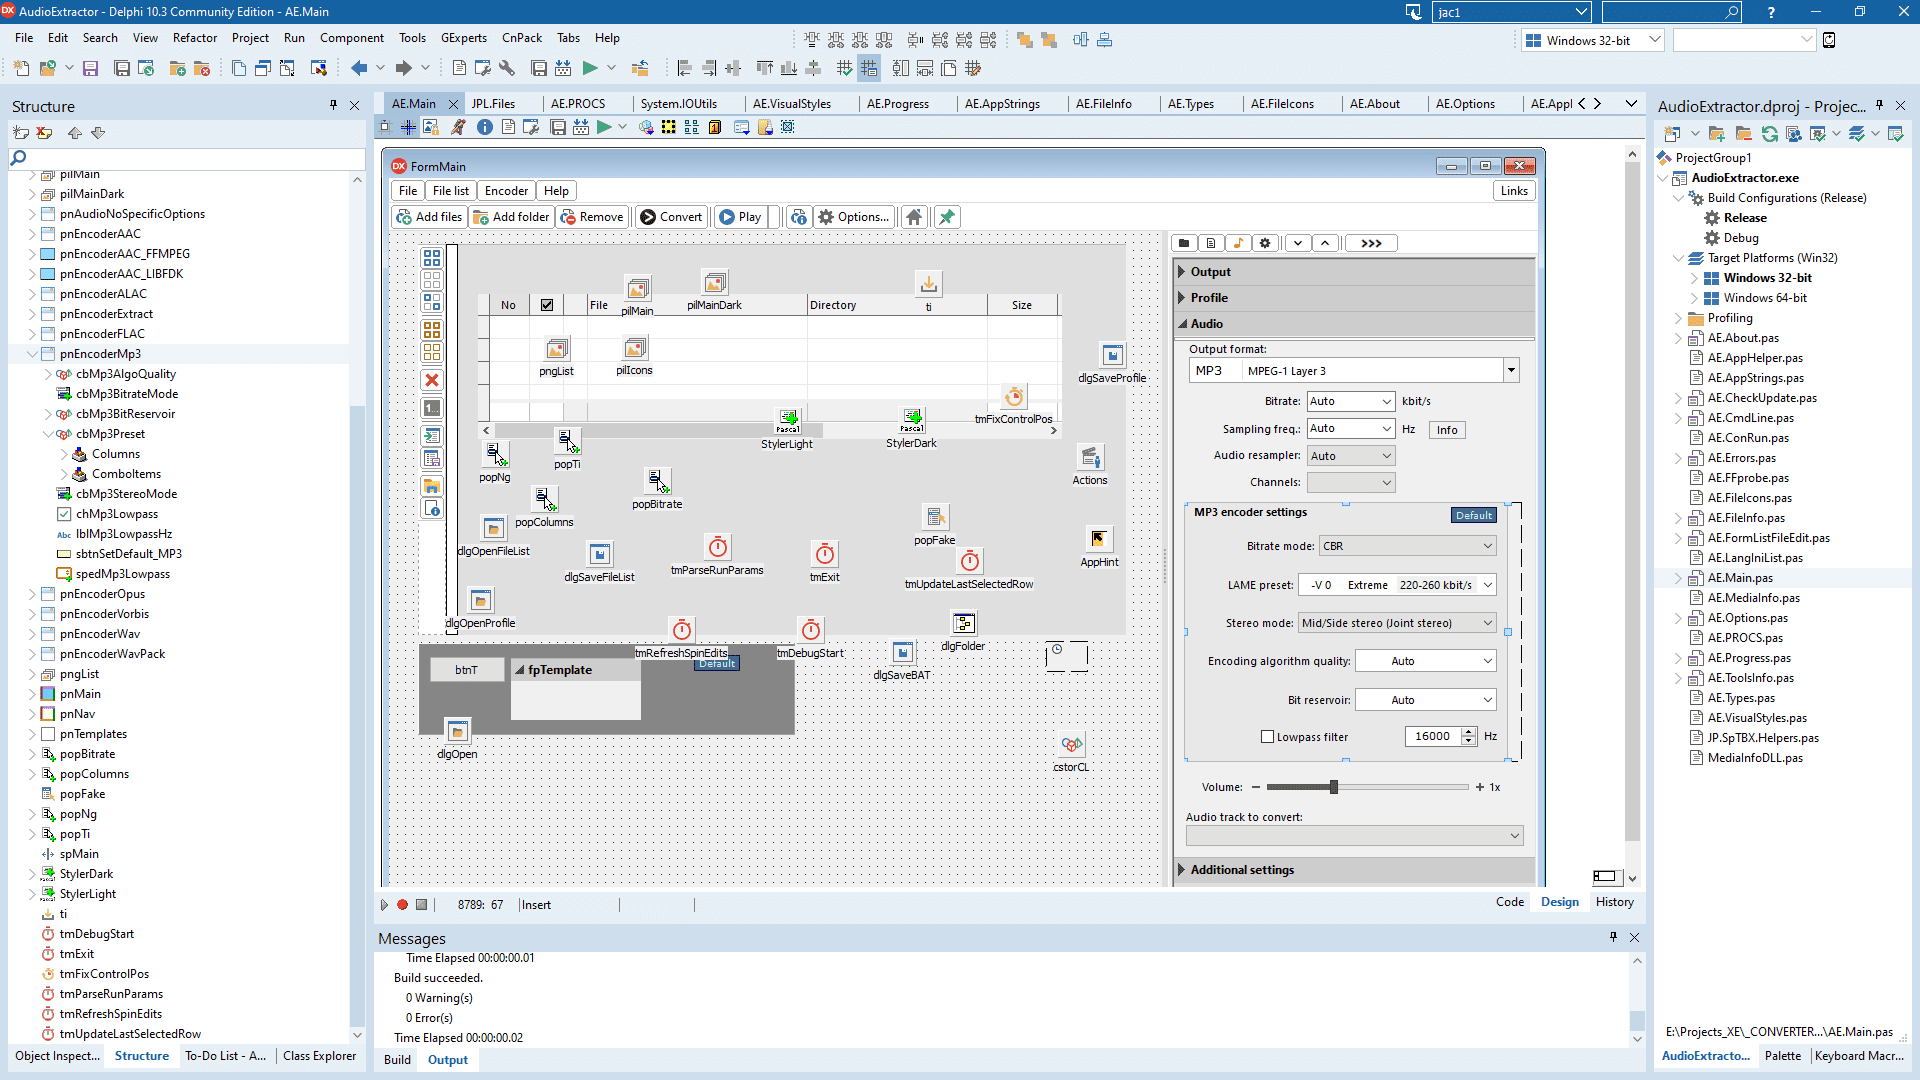Collapse the pnEncoderMp3 tree node
The width and height of the screenshot is (1920, 1080).
32,354
